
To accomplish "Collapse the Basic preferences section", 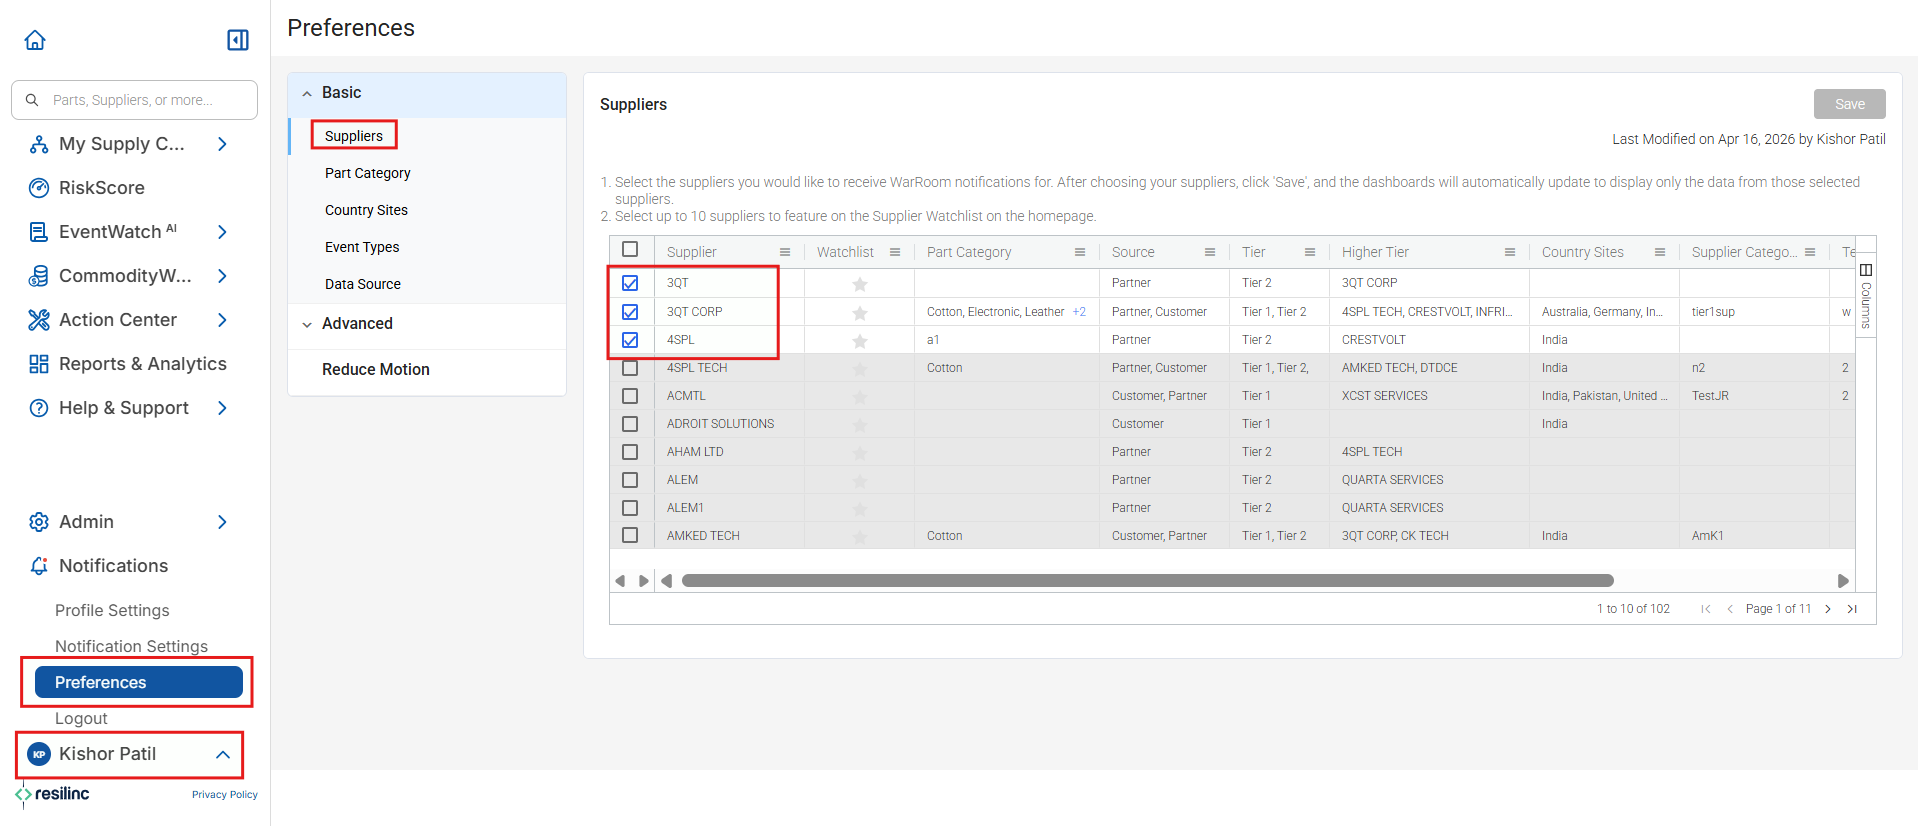I will click(307, 93).
